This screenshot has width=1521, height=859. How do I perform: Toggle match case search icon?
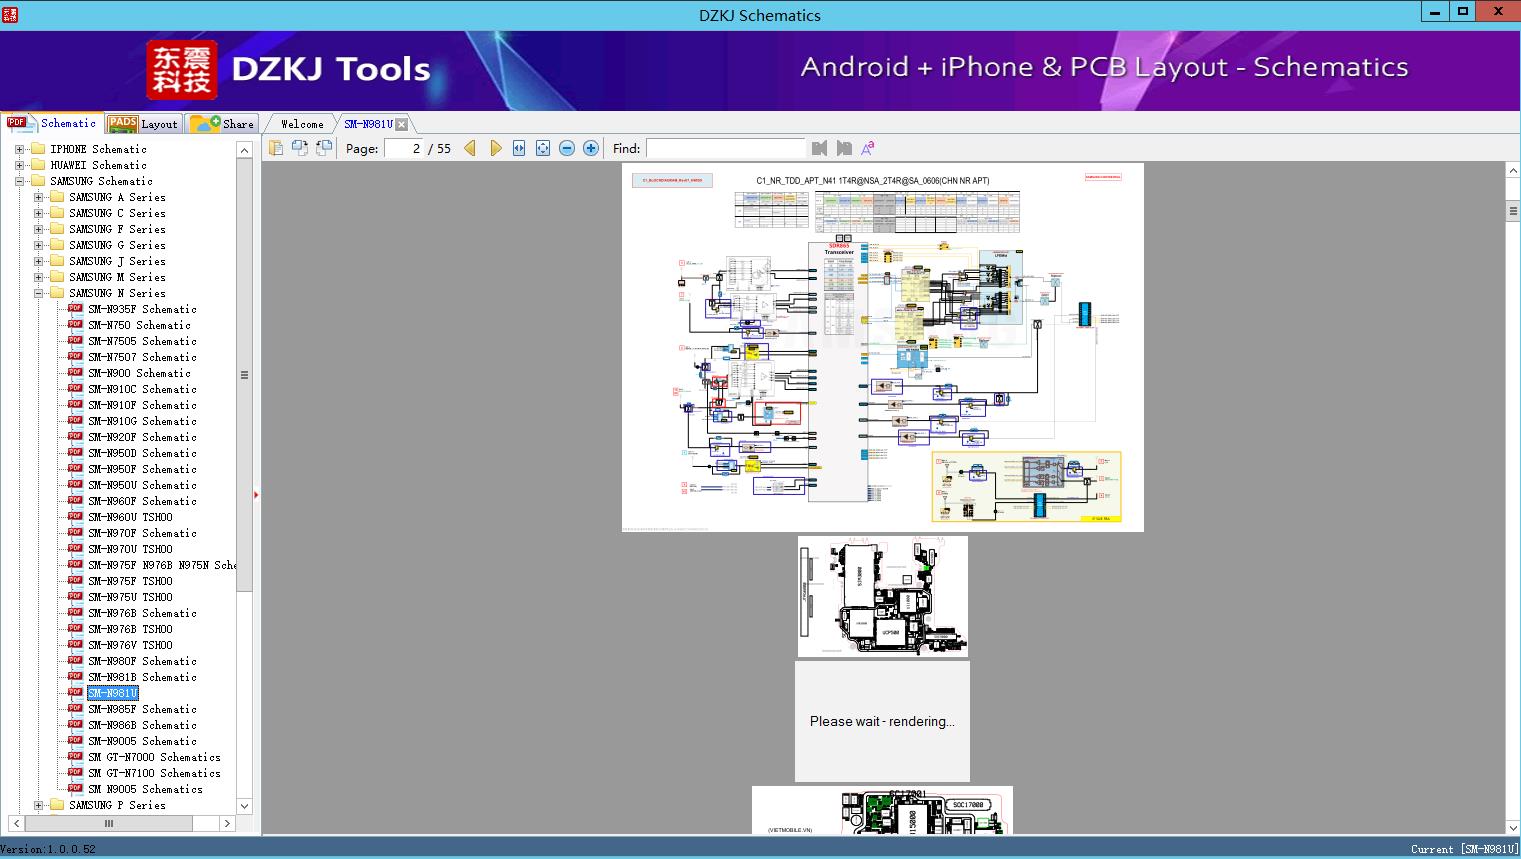pyautogui.click(x=868, y=148)
